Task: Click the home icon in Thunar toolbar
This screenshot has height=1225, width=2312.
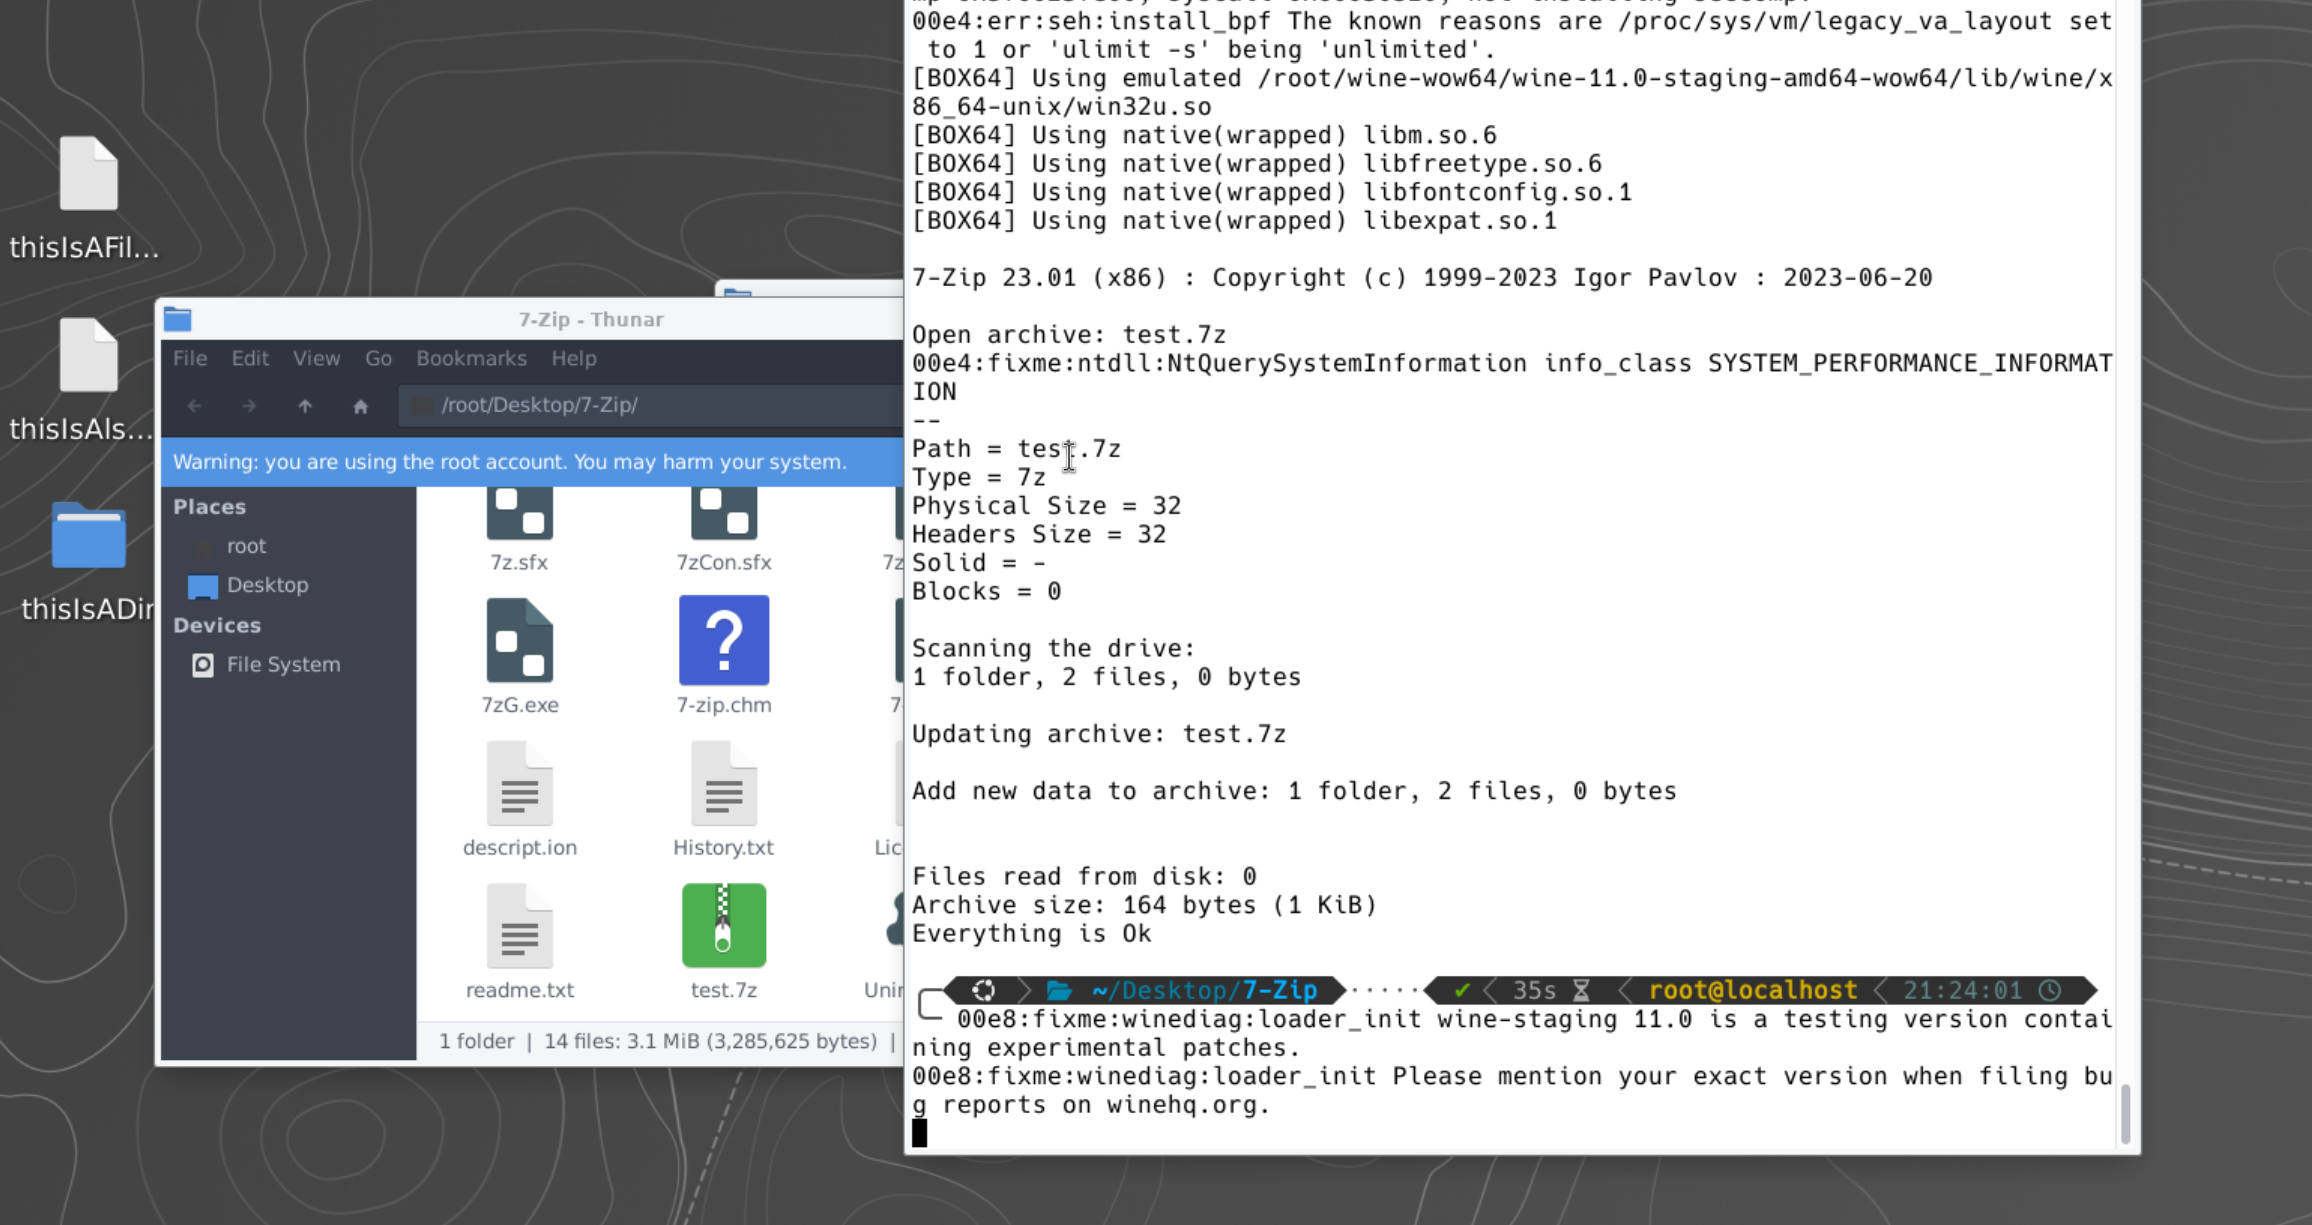Action: click(360, 405)
